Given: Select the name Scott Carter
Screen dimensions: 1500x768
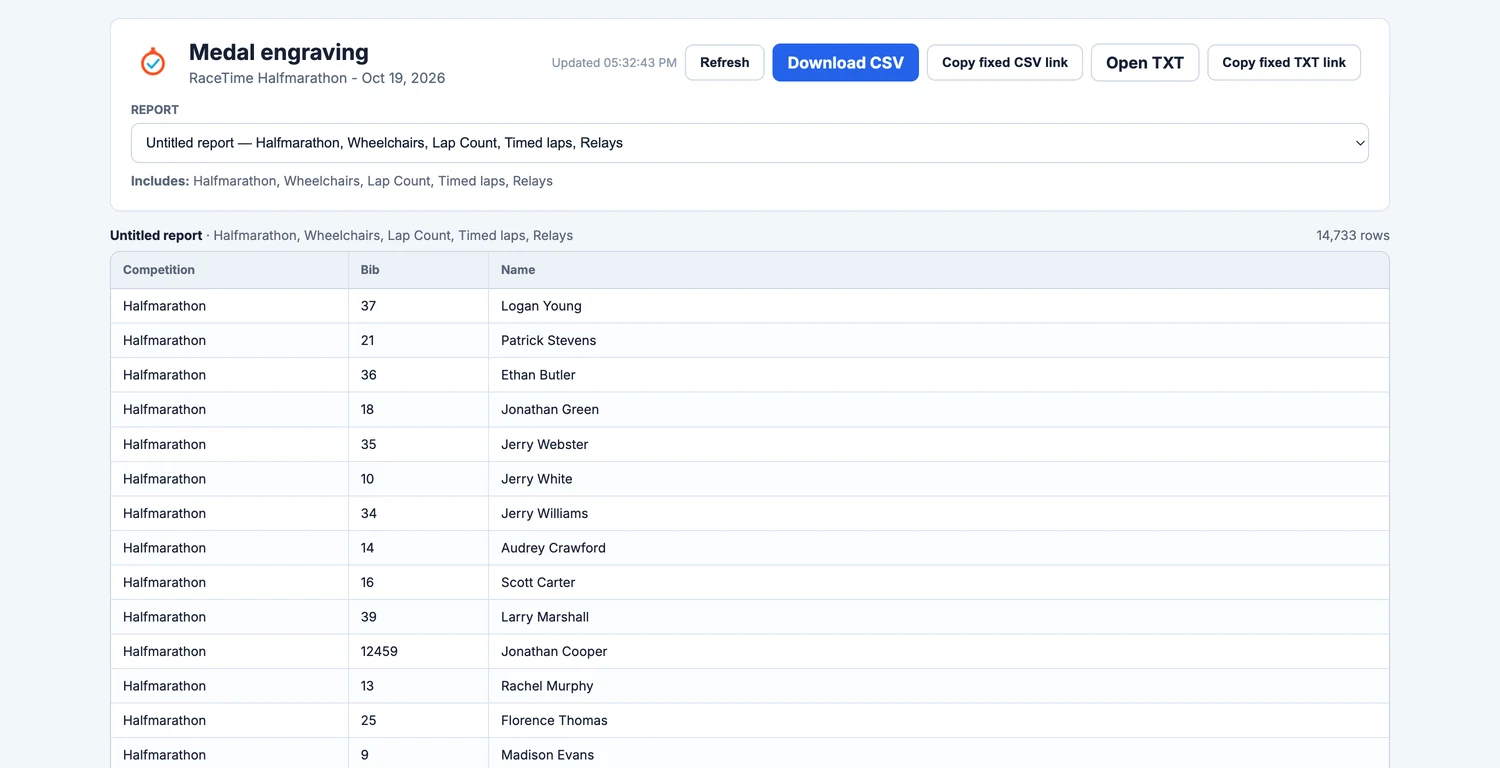Looking at the screenshot, I should pyautogui.click(x=538, y=582).
